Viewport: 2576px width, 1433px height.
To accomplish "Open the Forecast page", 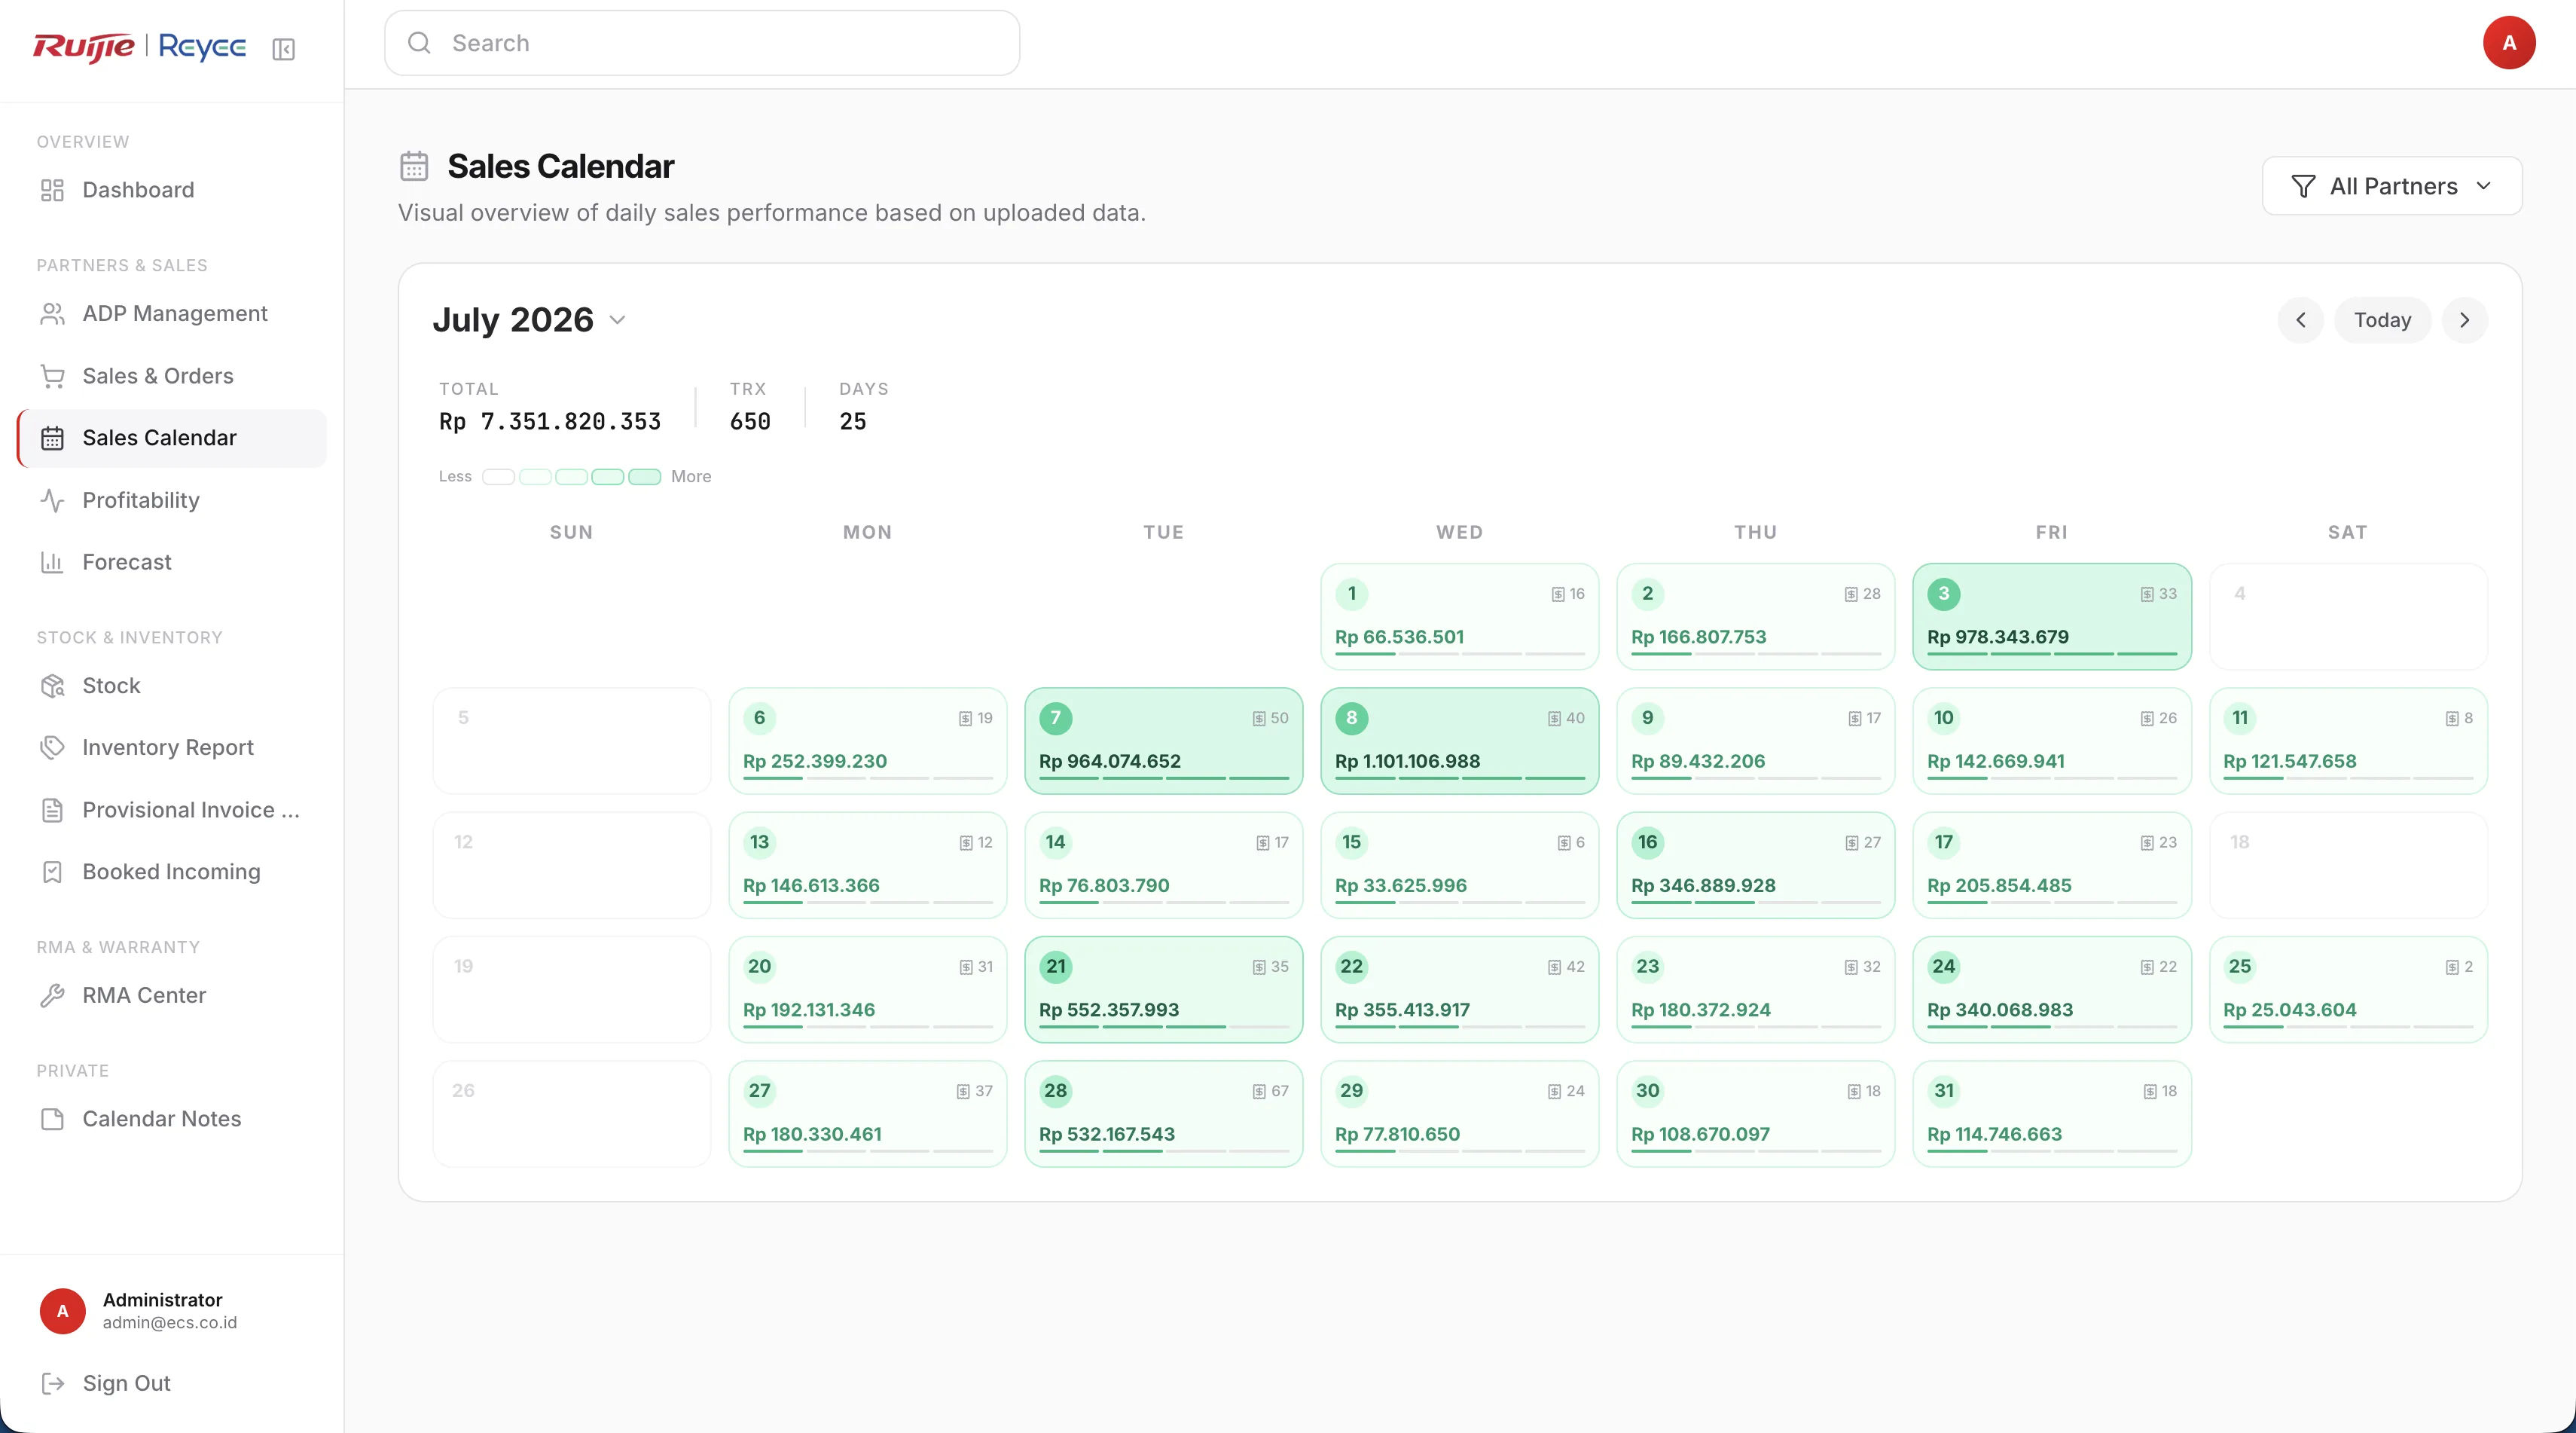I will 172,562.
